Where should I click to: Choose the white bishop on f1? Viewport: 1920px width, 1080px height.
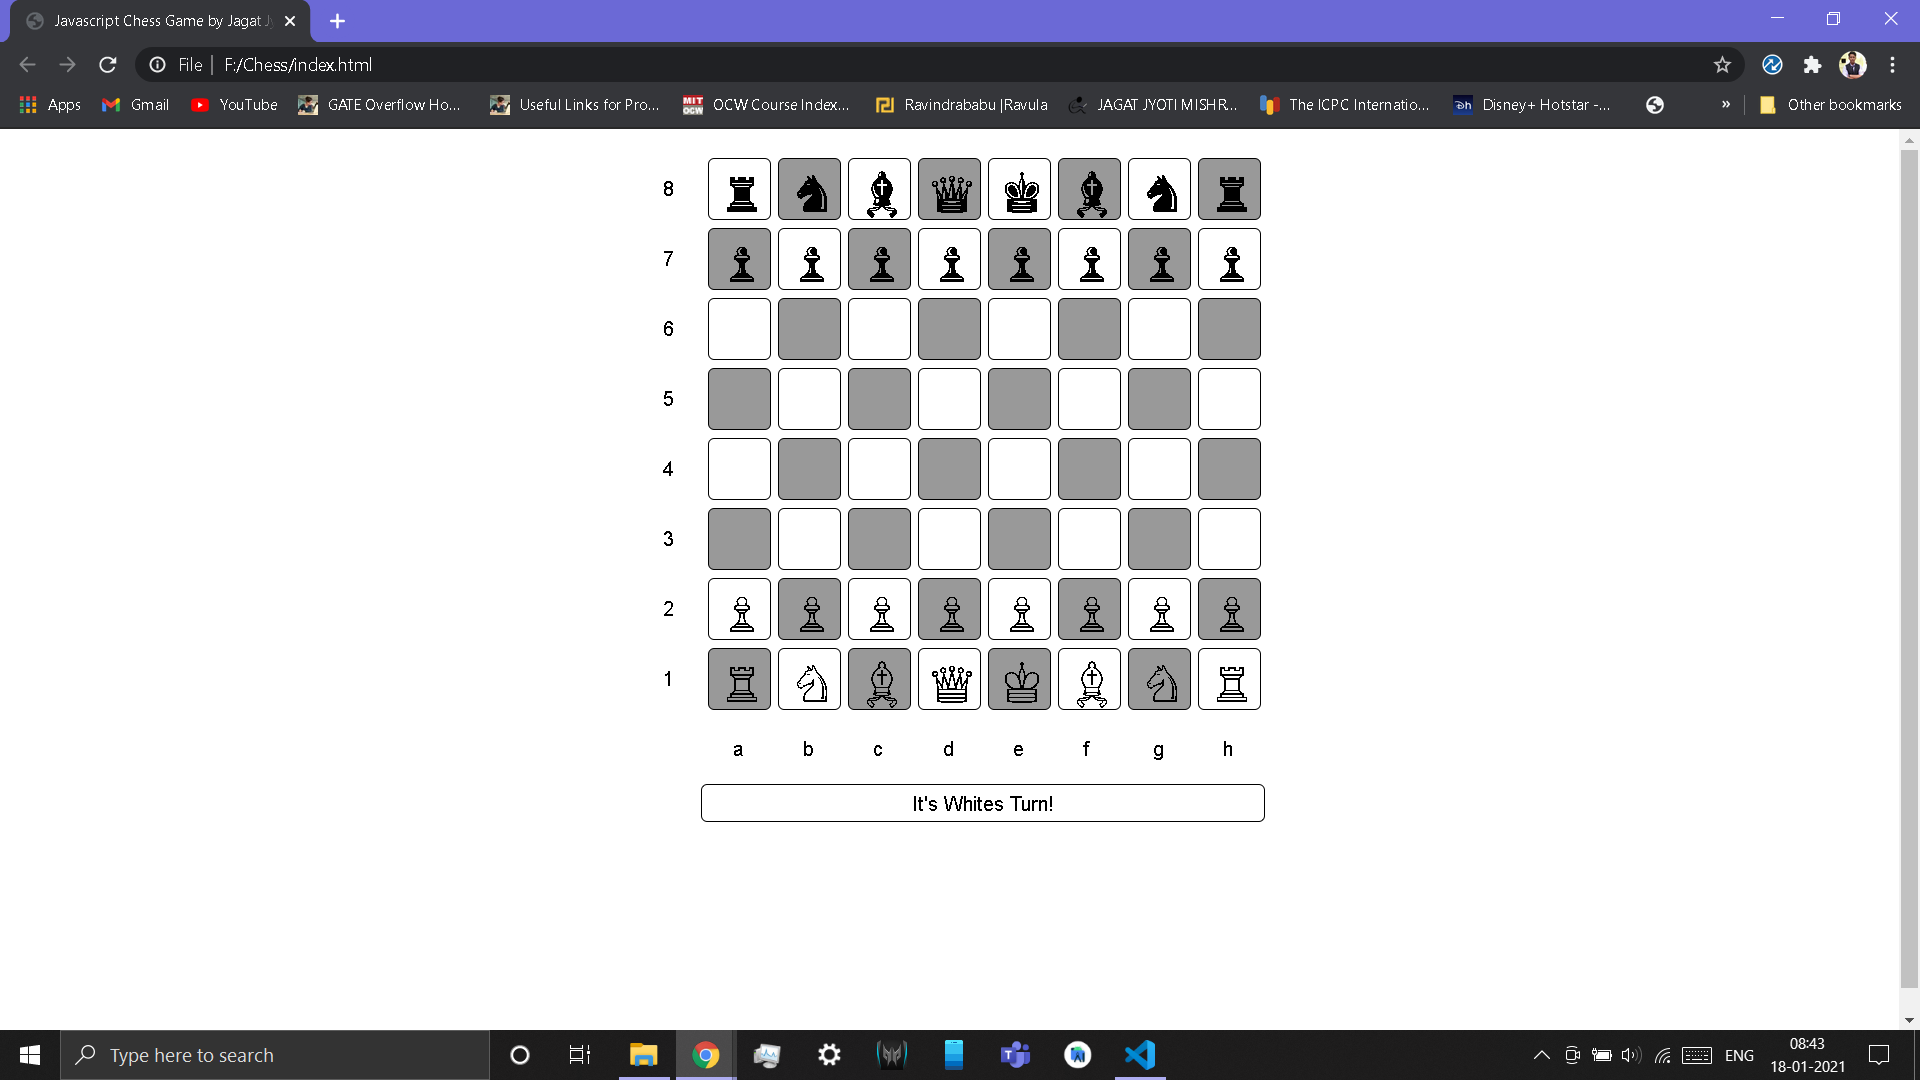(x=1089, y=680)
